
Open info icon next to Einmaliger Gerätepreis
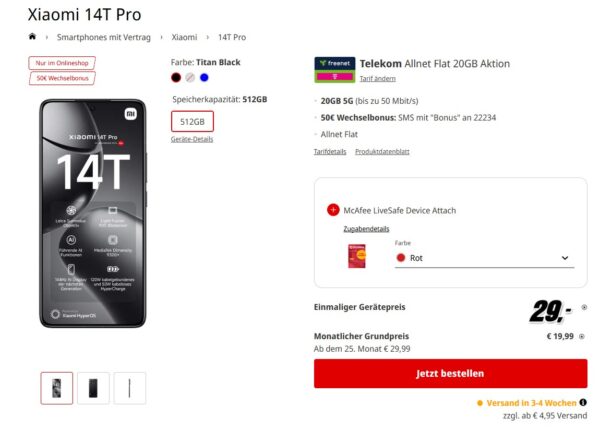(584, 307)
